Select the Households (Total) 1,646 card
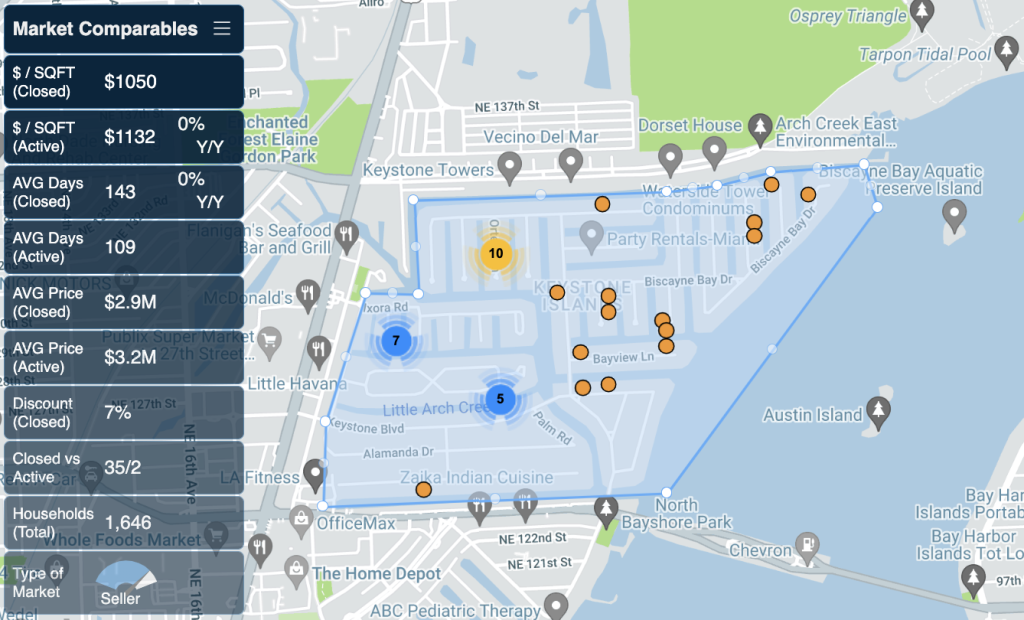Image resolution: width=1024 pixels, height=620 pixels. pos(124,523)
